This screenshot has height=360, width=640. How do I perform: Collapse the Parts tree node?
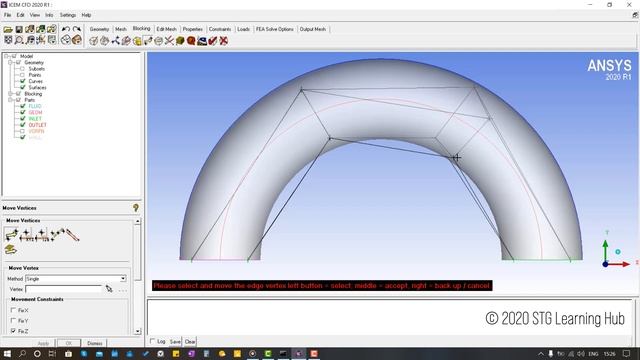[x=11, y=100]
